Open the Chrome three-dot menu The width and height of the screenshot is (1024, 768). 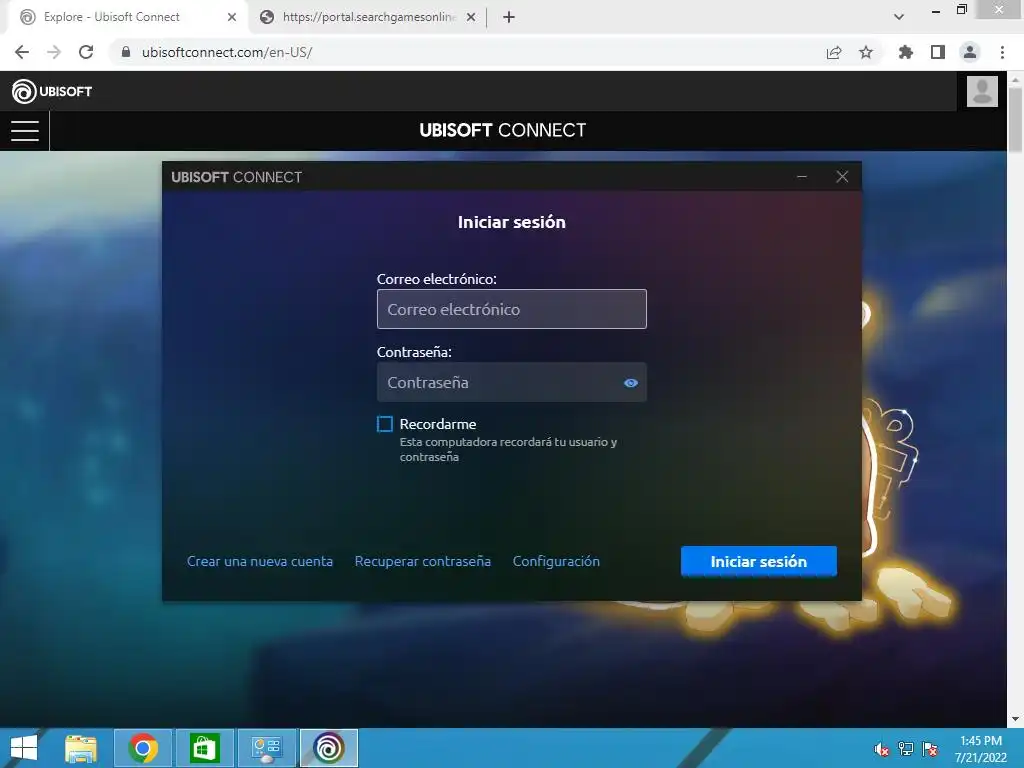coord(1002,52)
